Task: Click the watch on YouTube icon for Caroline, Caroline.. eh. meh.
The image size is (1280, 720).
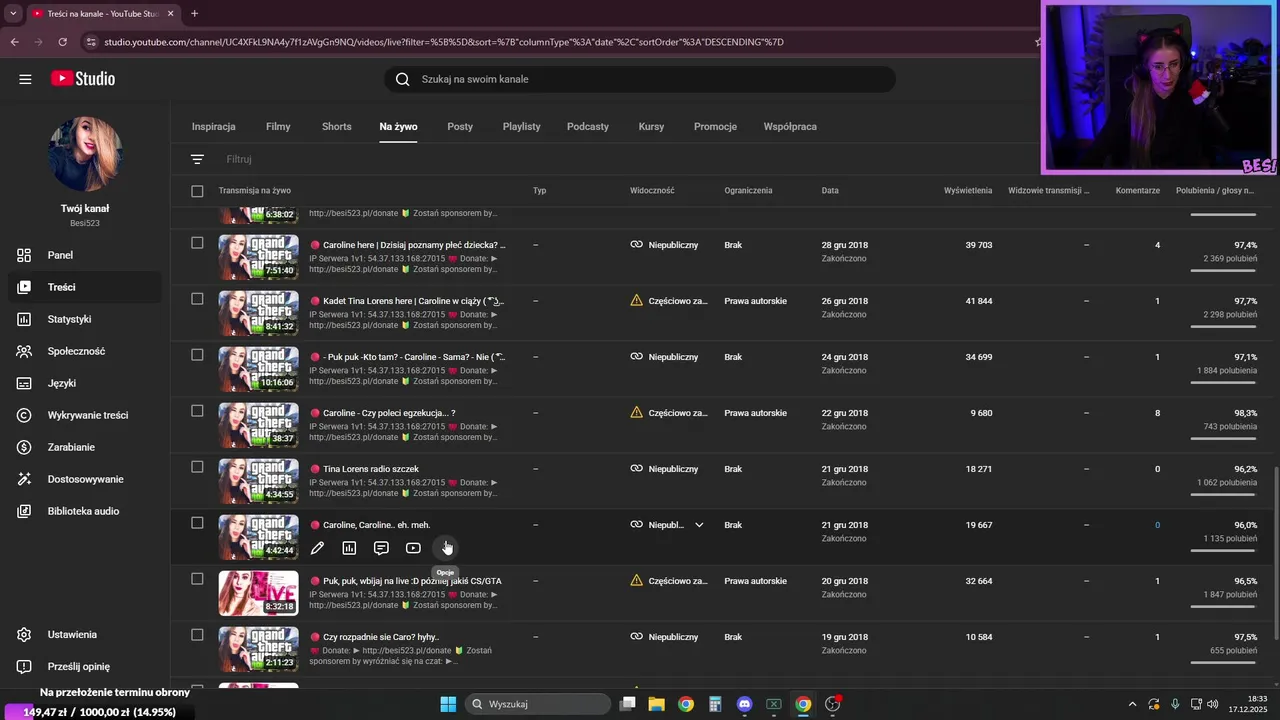Action: tap(413, 548)
